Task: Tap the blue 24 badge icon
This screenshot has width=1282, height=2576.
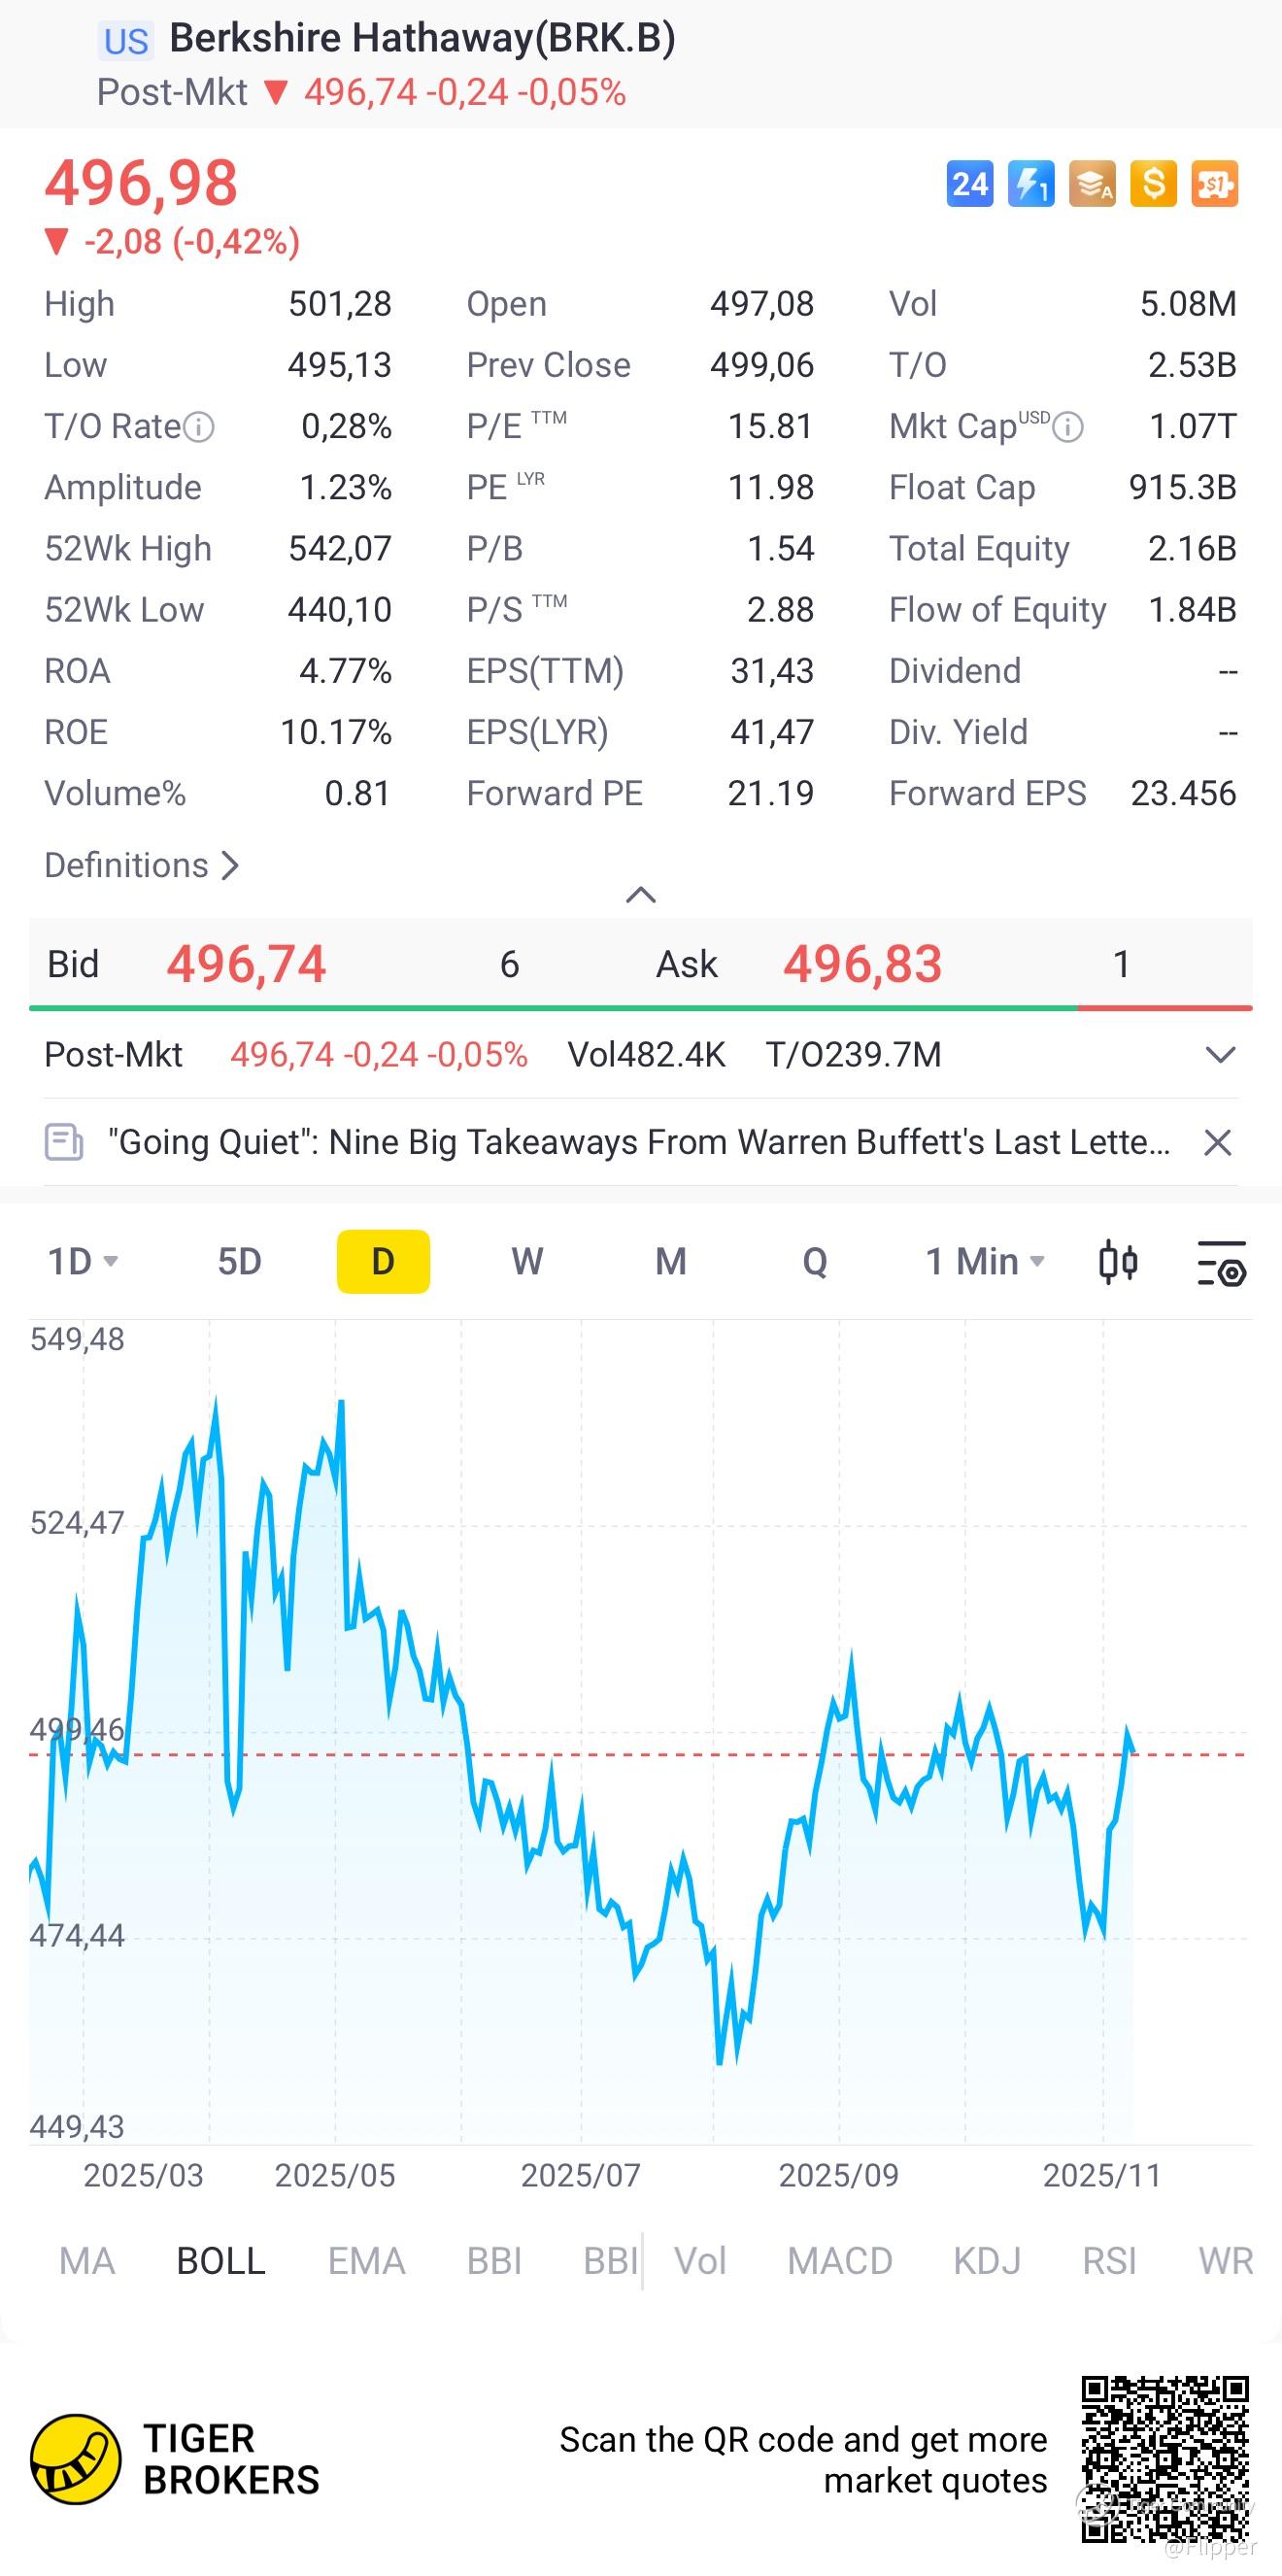Action: (969, 184)
